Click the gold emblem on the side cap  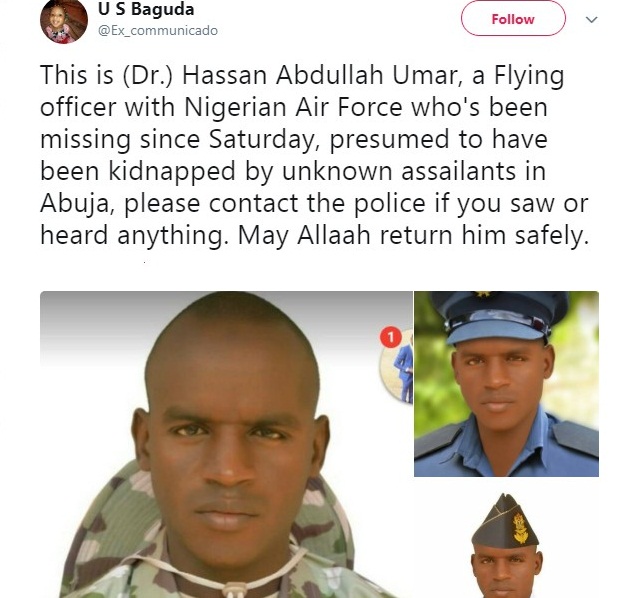click(520, 527)
